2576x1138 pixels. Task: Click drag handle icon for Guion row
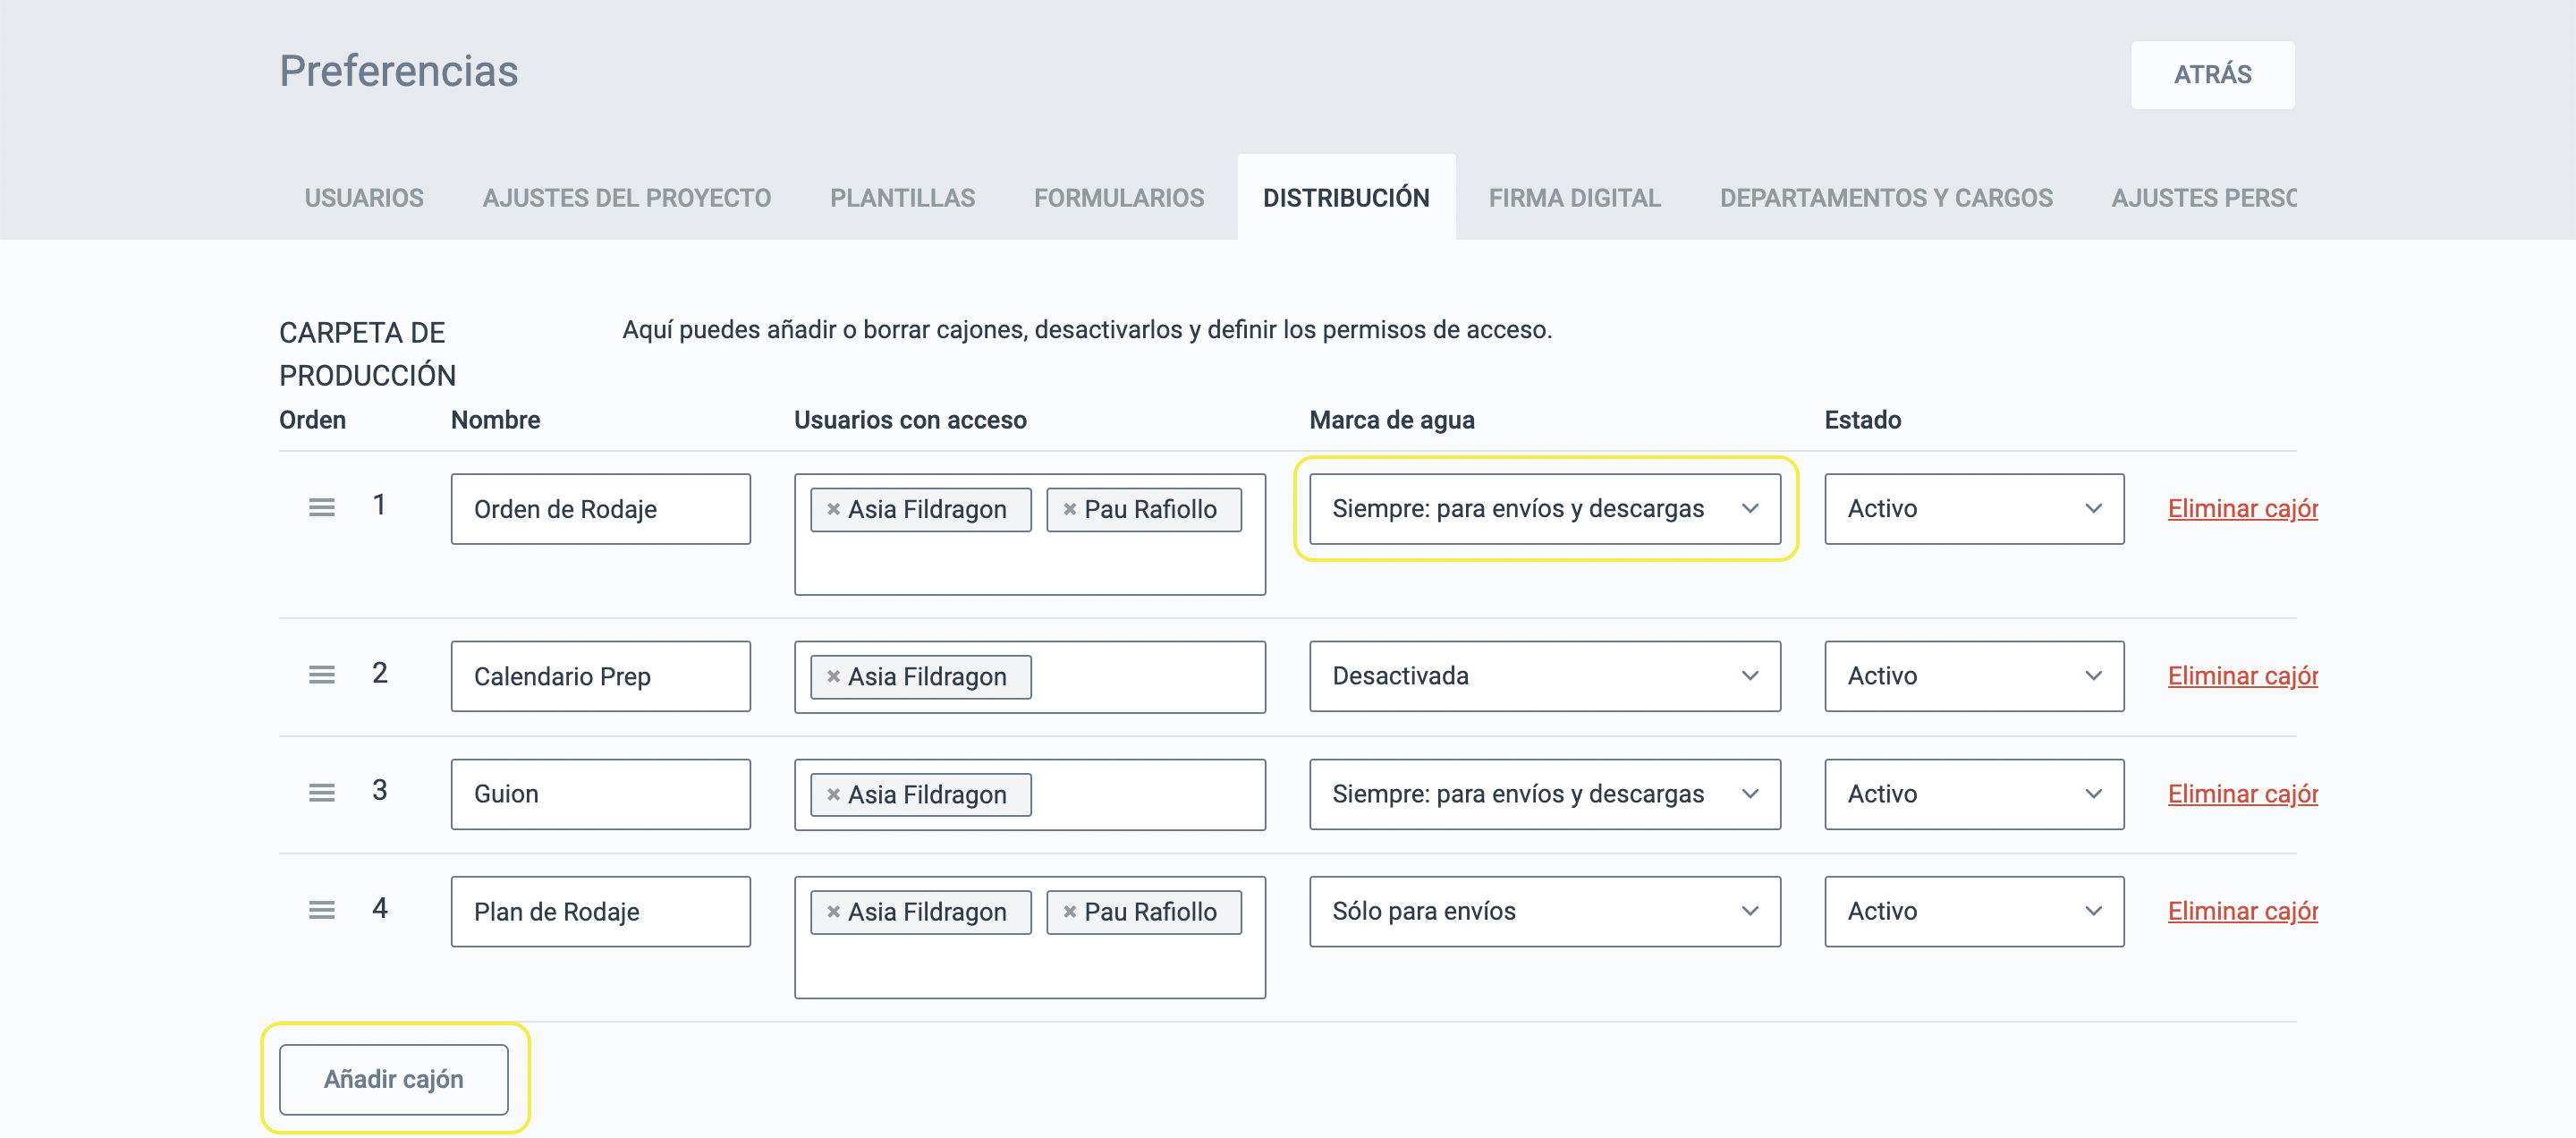pos(321,793)
